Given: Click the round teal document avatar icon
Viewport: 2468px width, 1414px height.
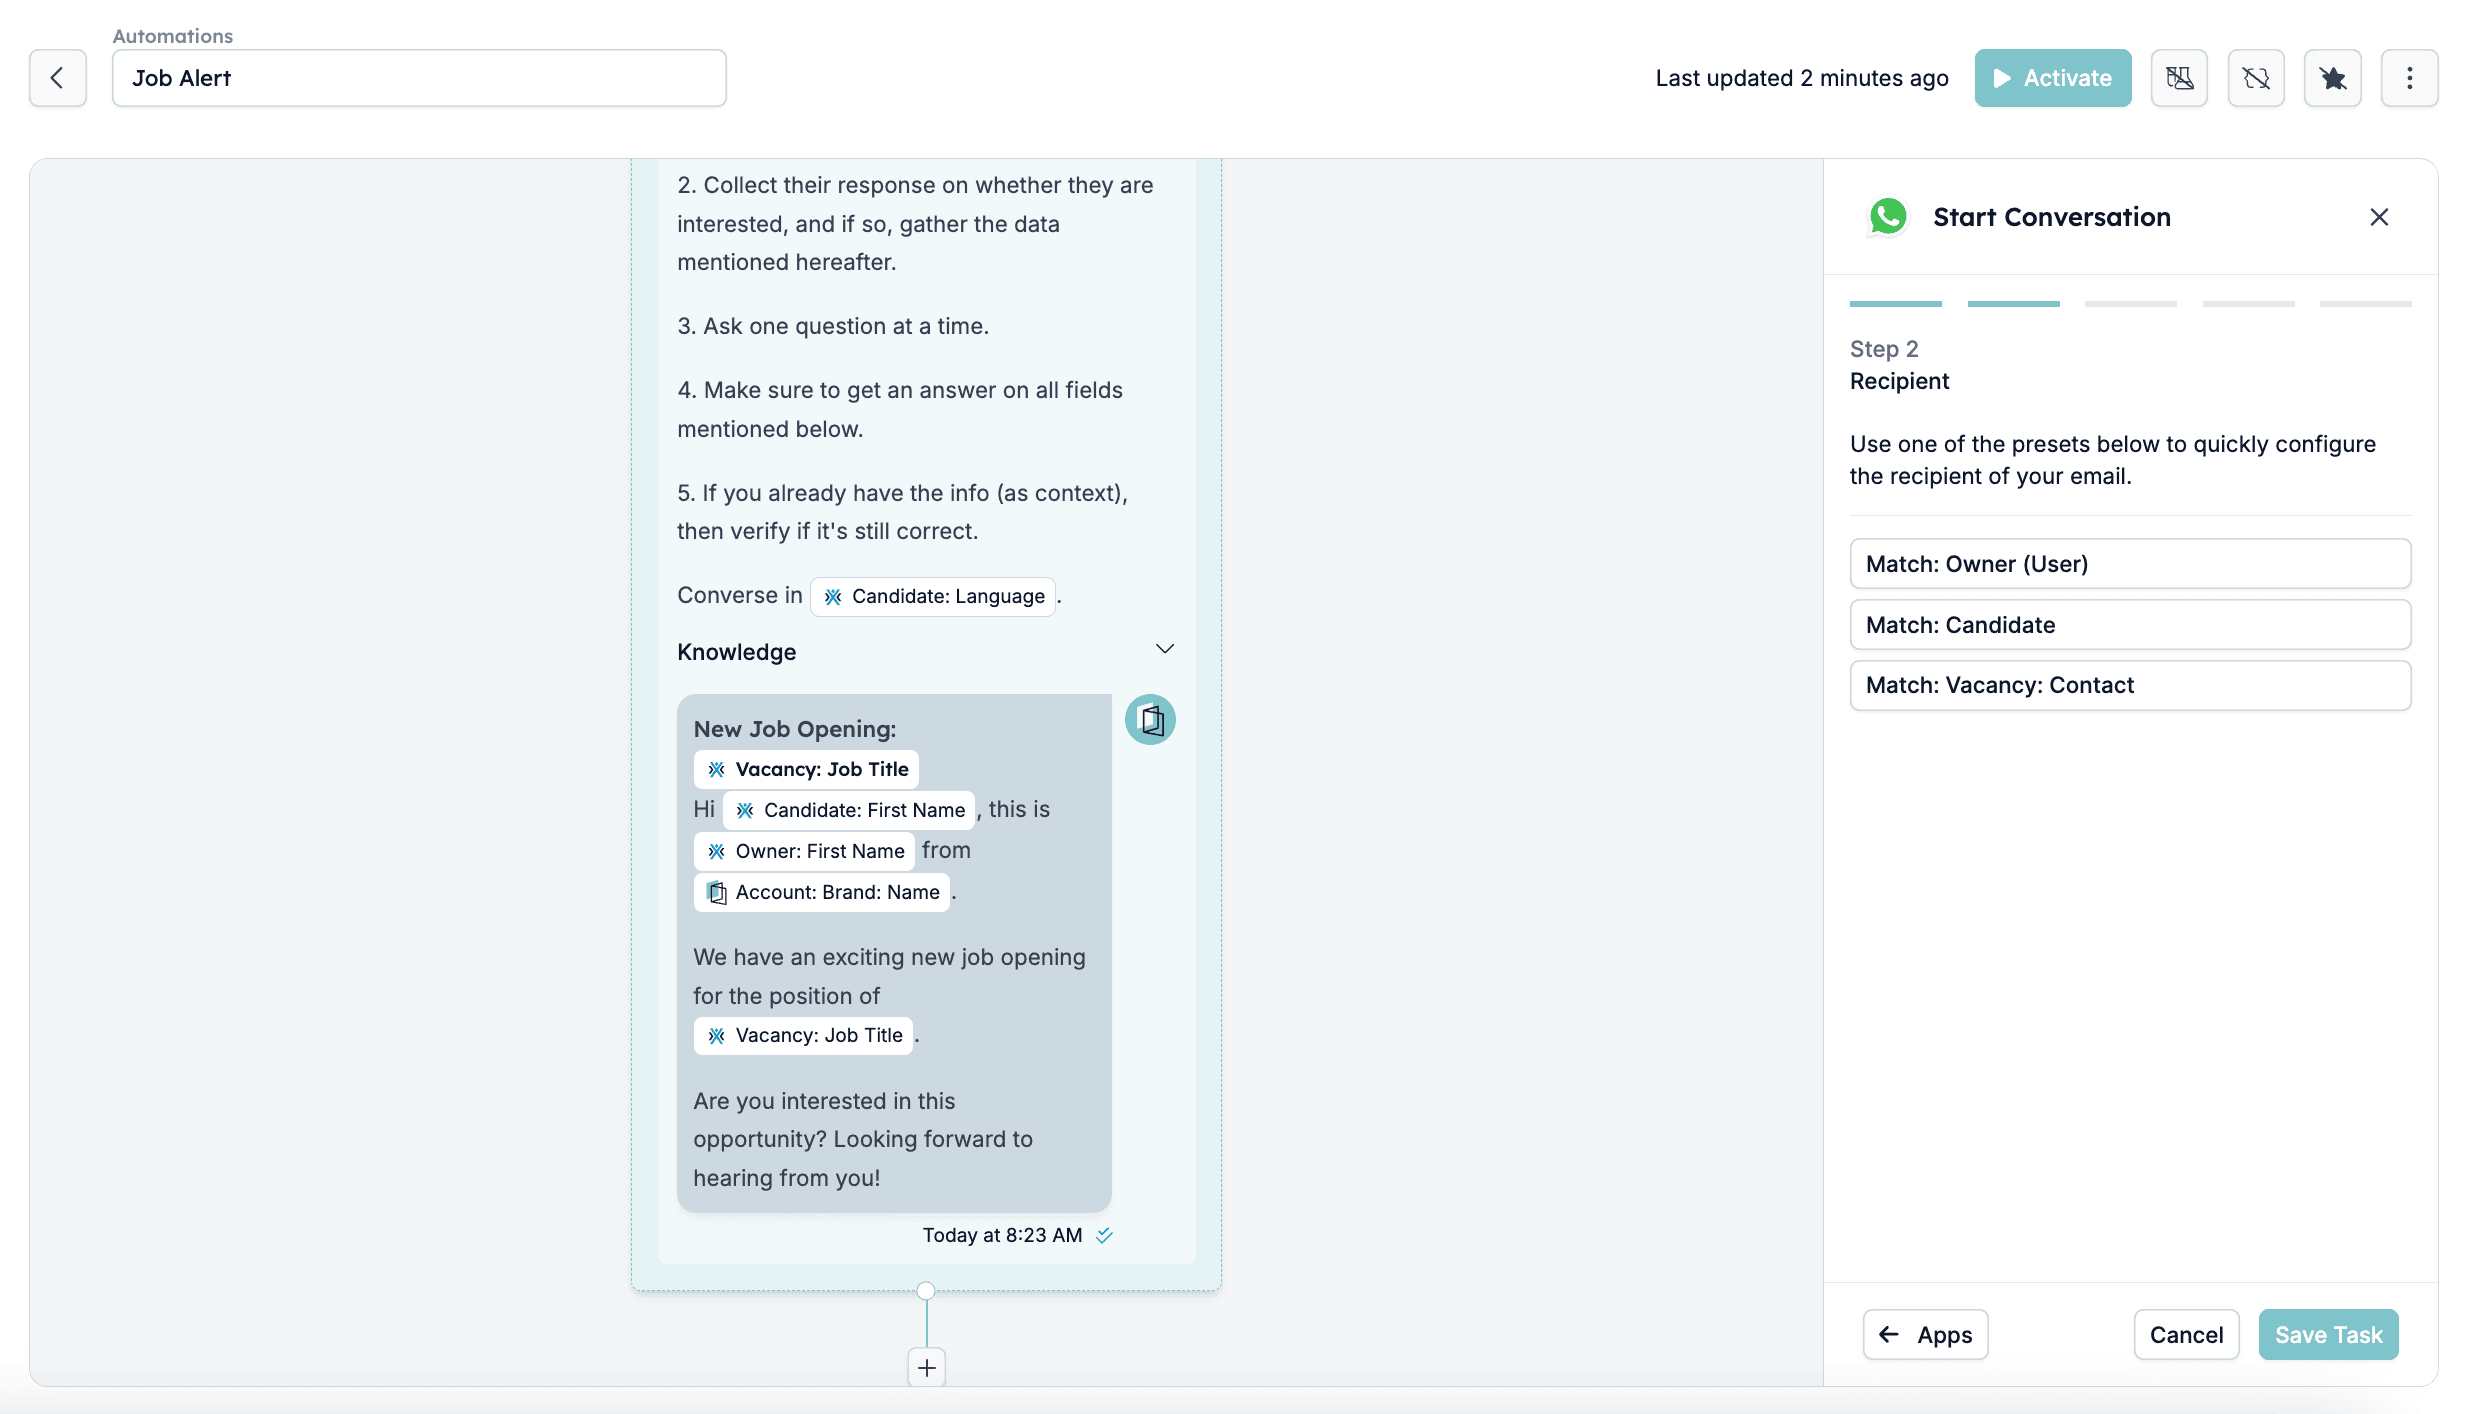Looking at the screenshot, I should pyautogui.click(x=1150, y=720).
